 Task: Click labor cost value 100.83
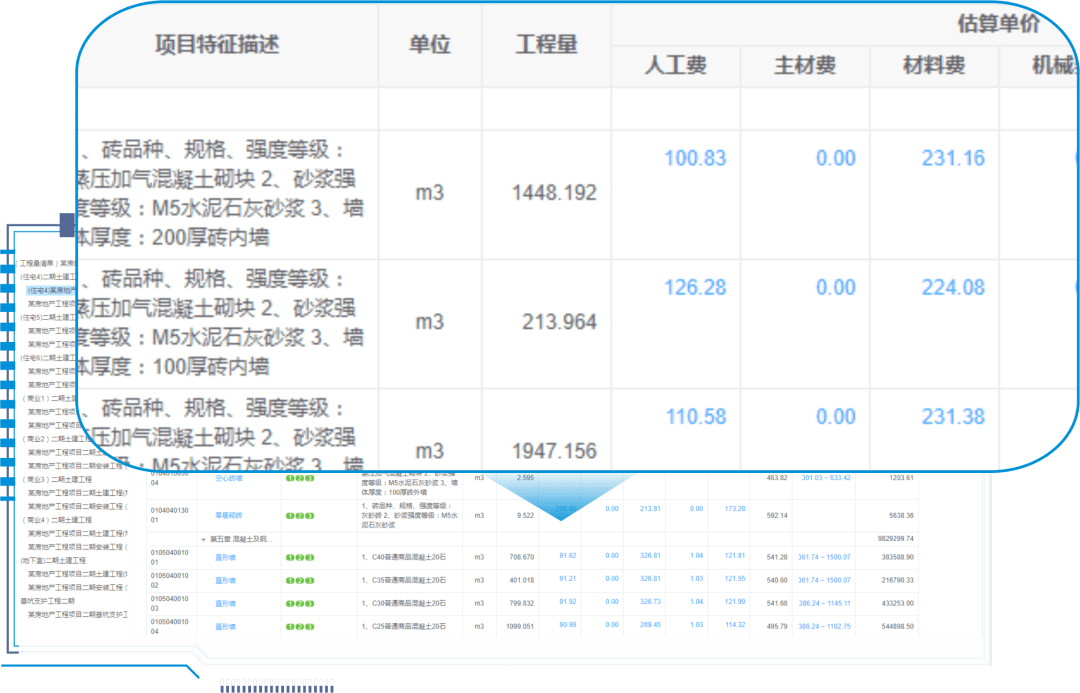(x=695, y=158)
